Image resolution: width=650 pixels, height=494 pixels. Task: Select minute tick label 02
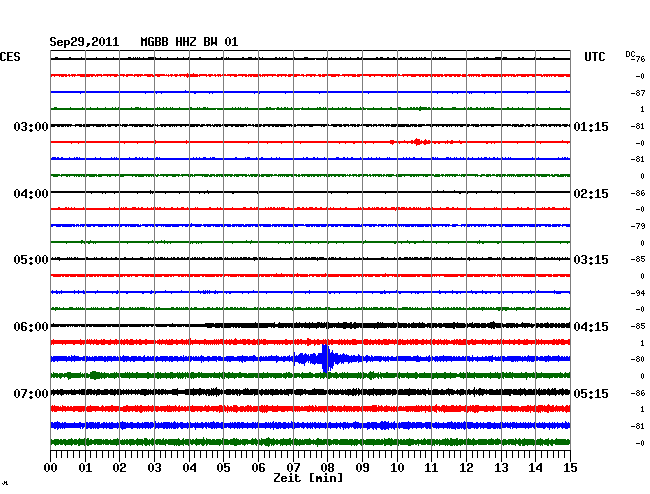[119, 467]
